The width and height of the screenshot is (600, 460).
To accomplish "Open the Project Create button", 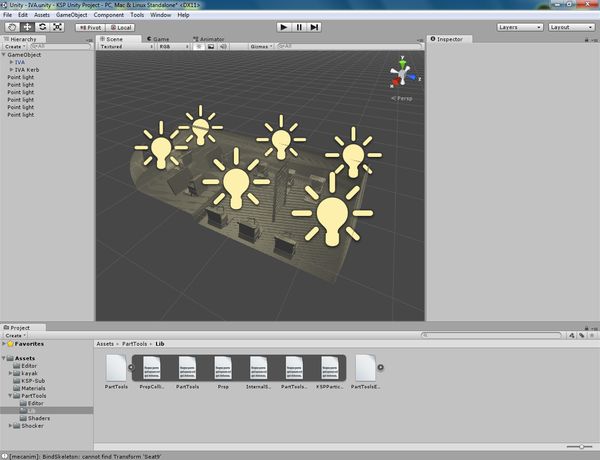I will pos(14,335).
